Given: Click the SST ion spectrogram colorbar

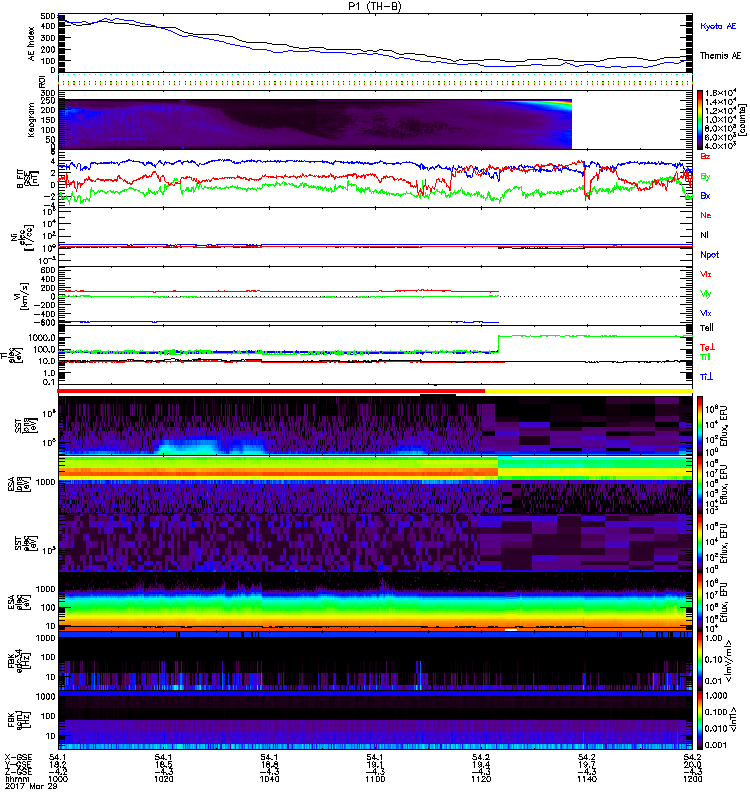Looking at the screenshot, I should [699, 425].
